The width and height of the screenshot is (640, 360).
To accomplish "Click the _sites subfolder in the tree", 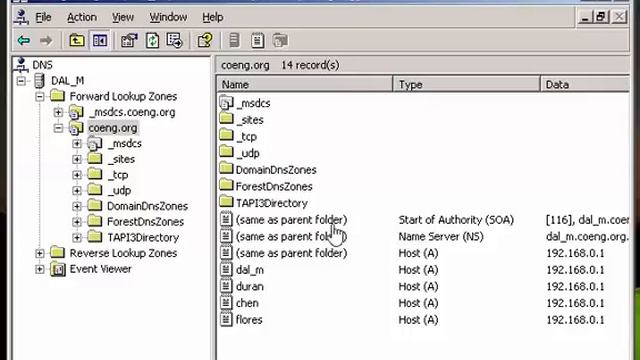I will point(121,159).
